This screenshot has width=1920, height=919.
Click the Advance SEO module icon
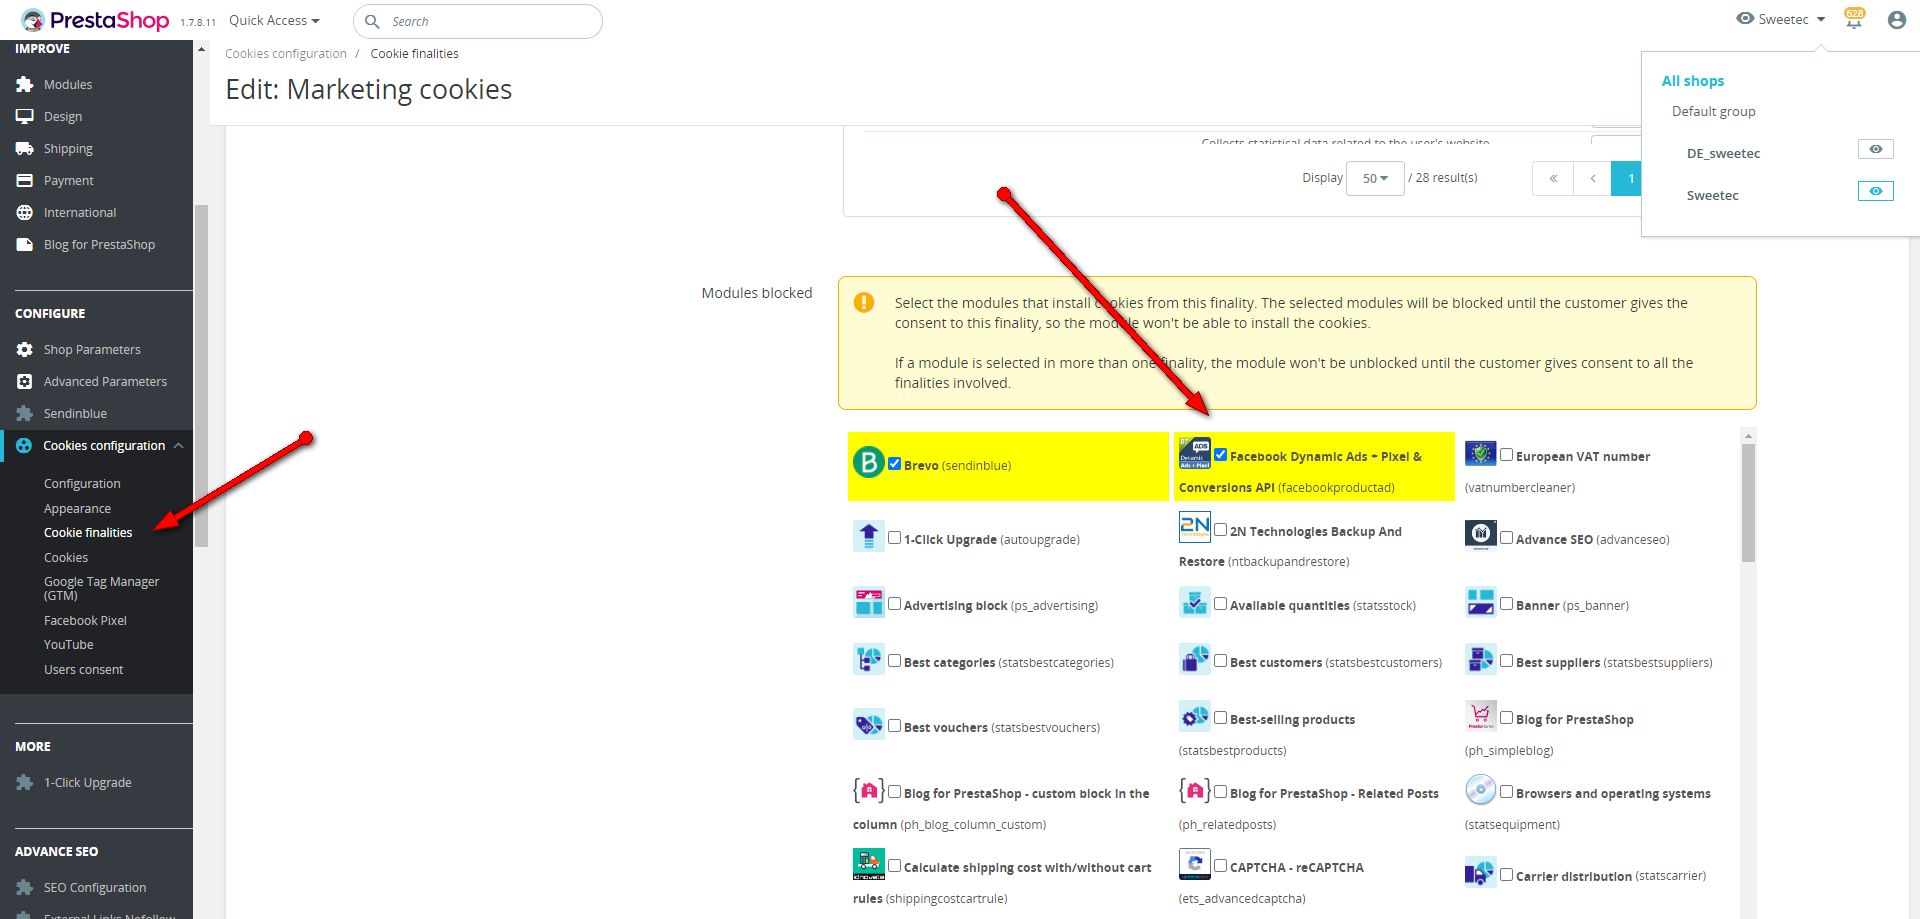coord(1481,535)
